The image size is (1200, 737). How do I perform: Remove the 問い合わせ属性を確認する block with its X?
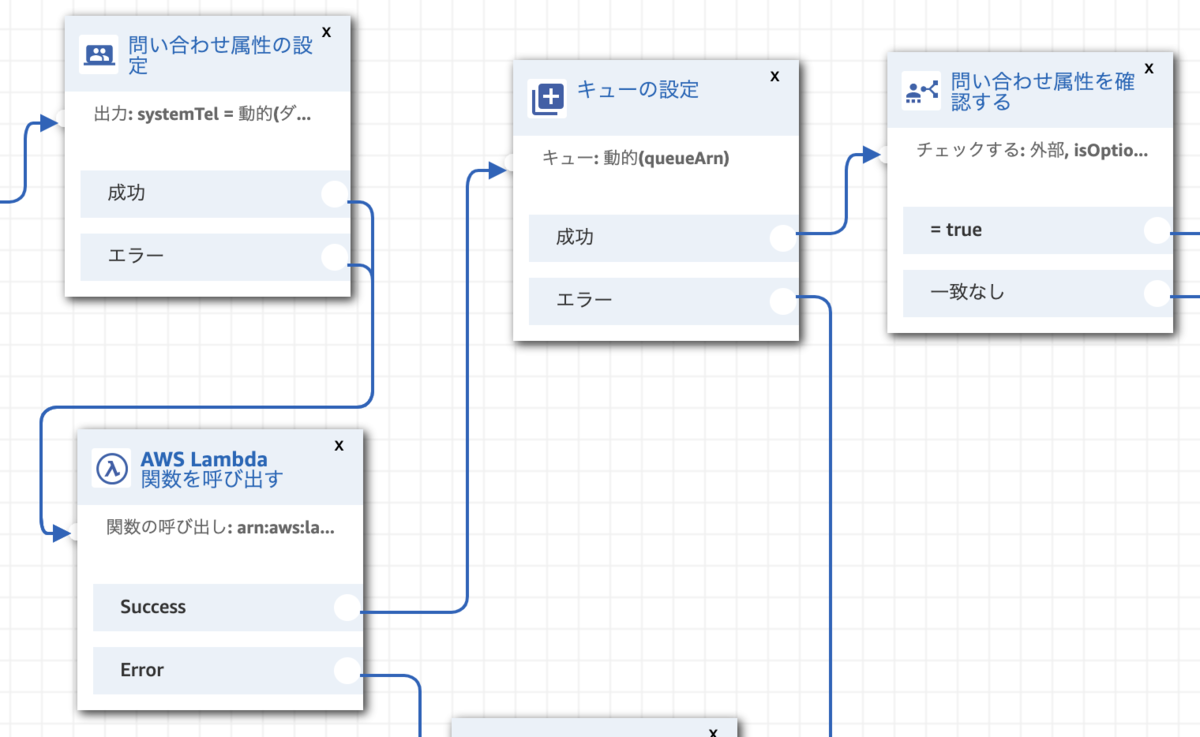click(x=1148, y=69)
